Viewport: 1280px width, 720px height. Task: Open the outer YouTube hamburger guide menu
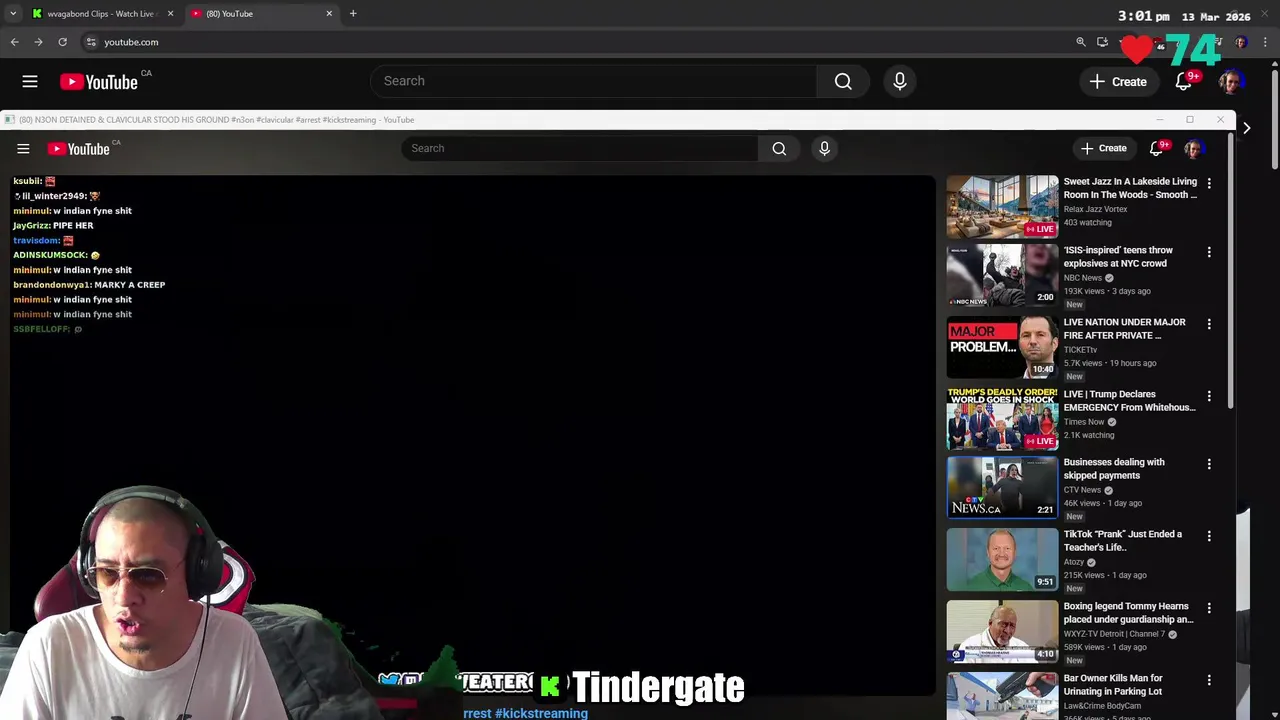tap(30, 82)
